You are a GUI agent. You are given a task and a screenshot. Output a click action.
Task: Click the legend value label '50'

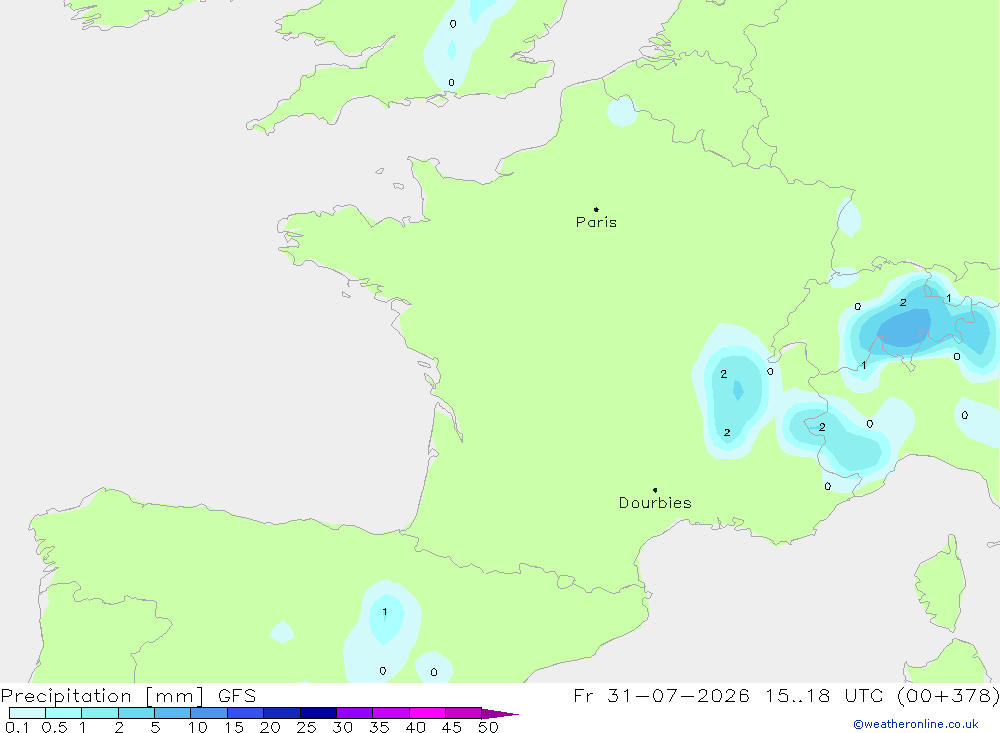point(488,727)
